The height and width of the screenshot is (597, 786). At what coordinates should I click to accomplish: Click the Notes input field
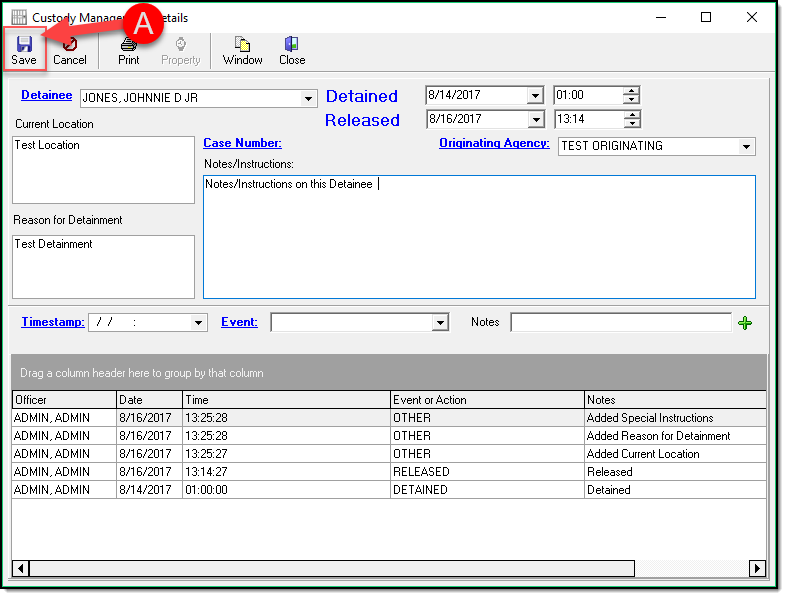[x=620, y=322]
